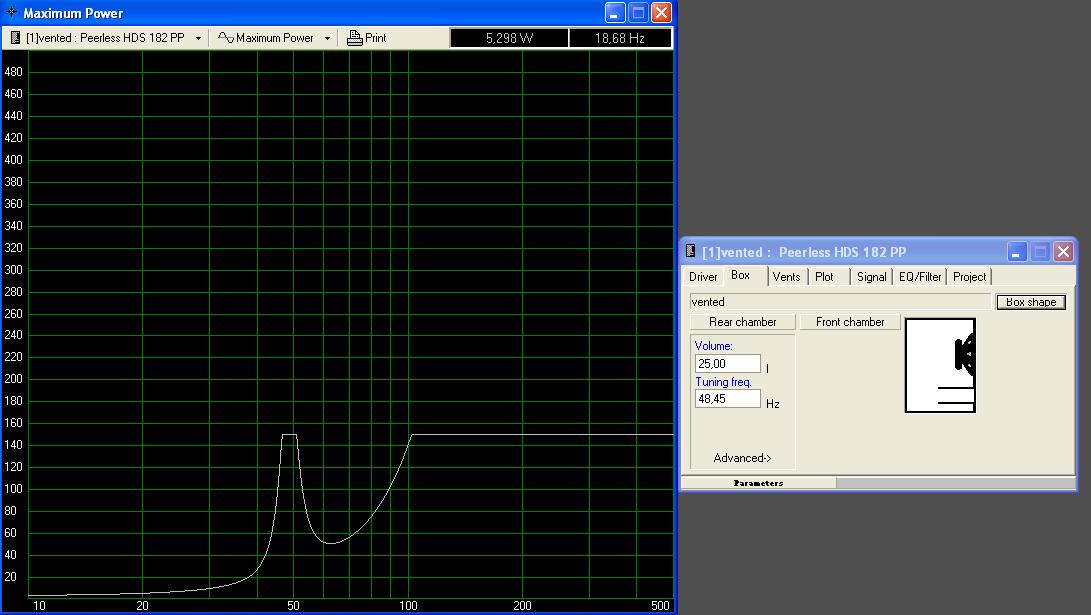This screenshot has height=615, width=1091.
Task: Expand the Advanced box settings
Action: coord(742,458)
